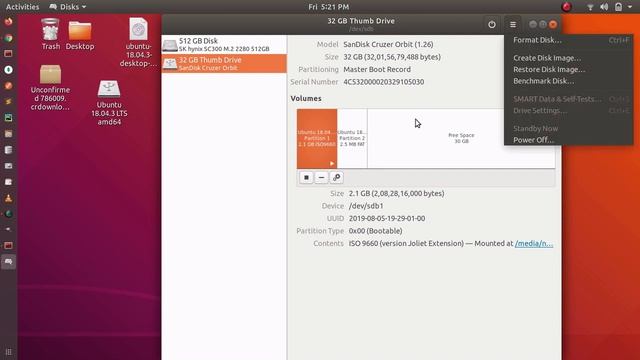Select Partition 2 2.5 MB FAT volume block
640x360 pixels.
352,138
